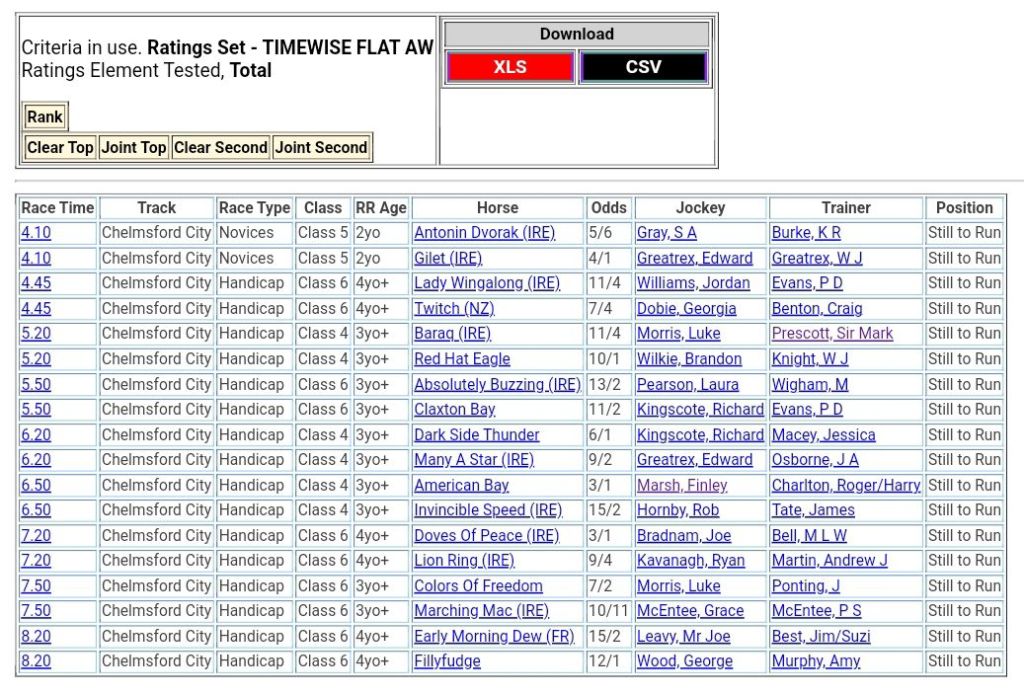Image resolution: width=1024 pixels, height=695 pixels.
Task: Open horse Marching Mac (IRE)
Action: [481, 611]
